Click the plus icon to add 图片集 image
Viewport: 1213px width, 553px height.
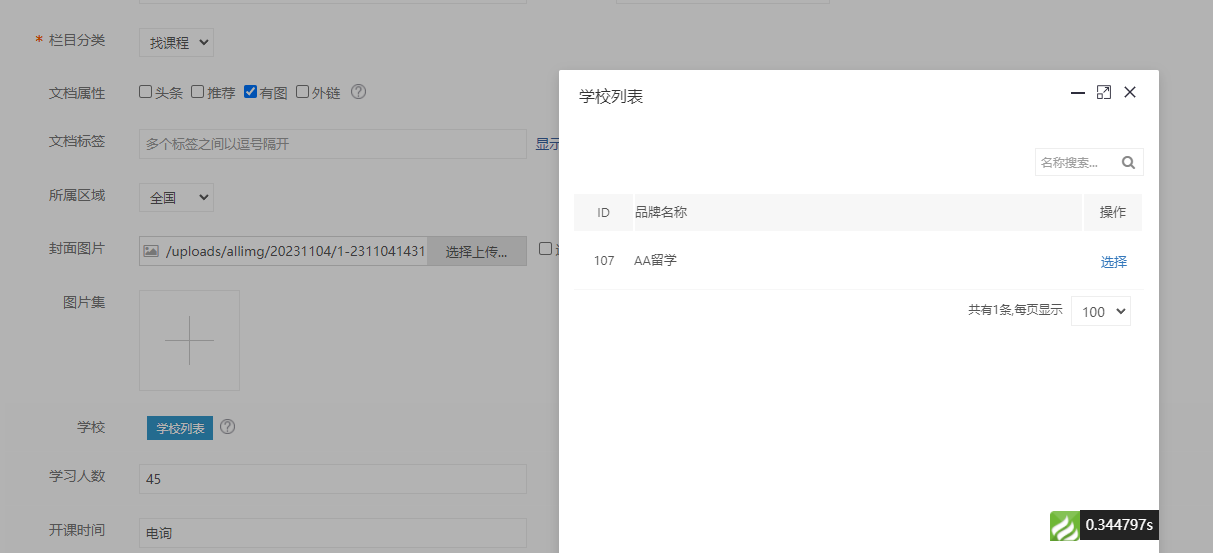pyautogui.click(x=189, y=340)
